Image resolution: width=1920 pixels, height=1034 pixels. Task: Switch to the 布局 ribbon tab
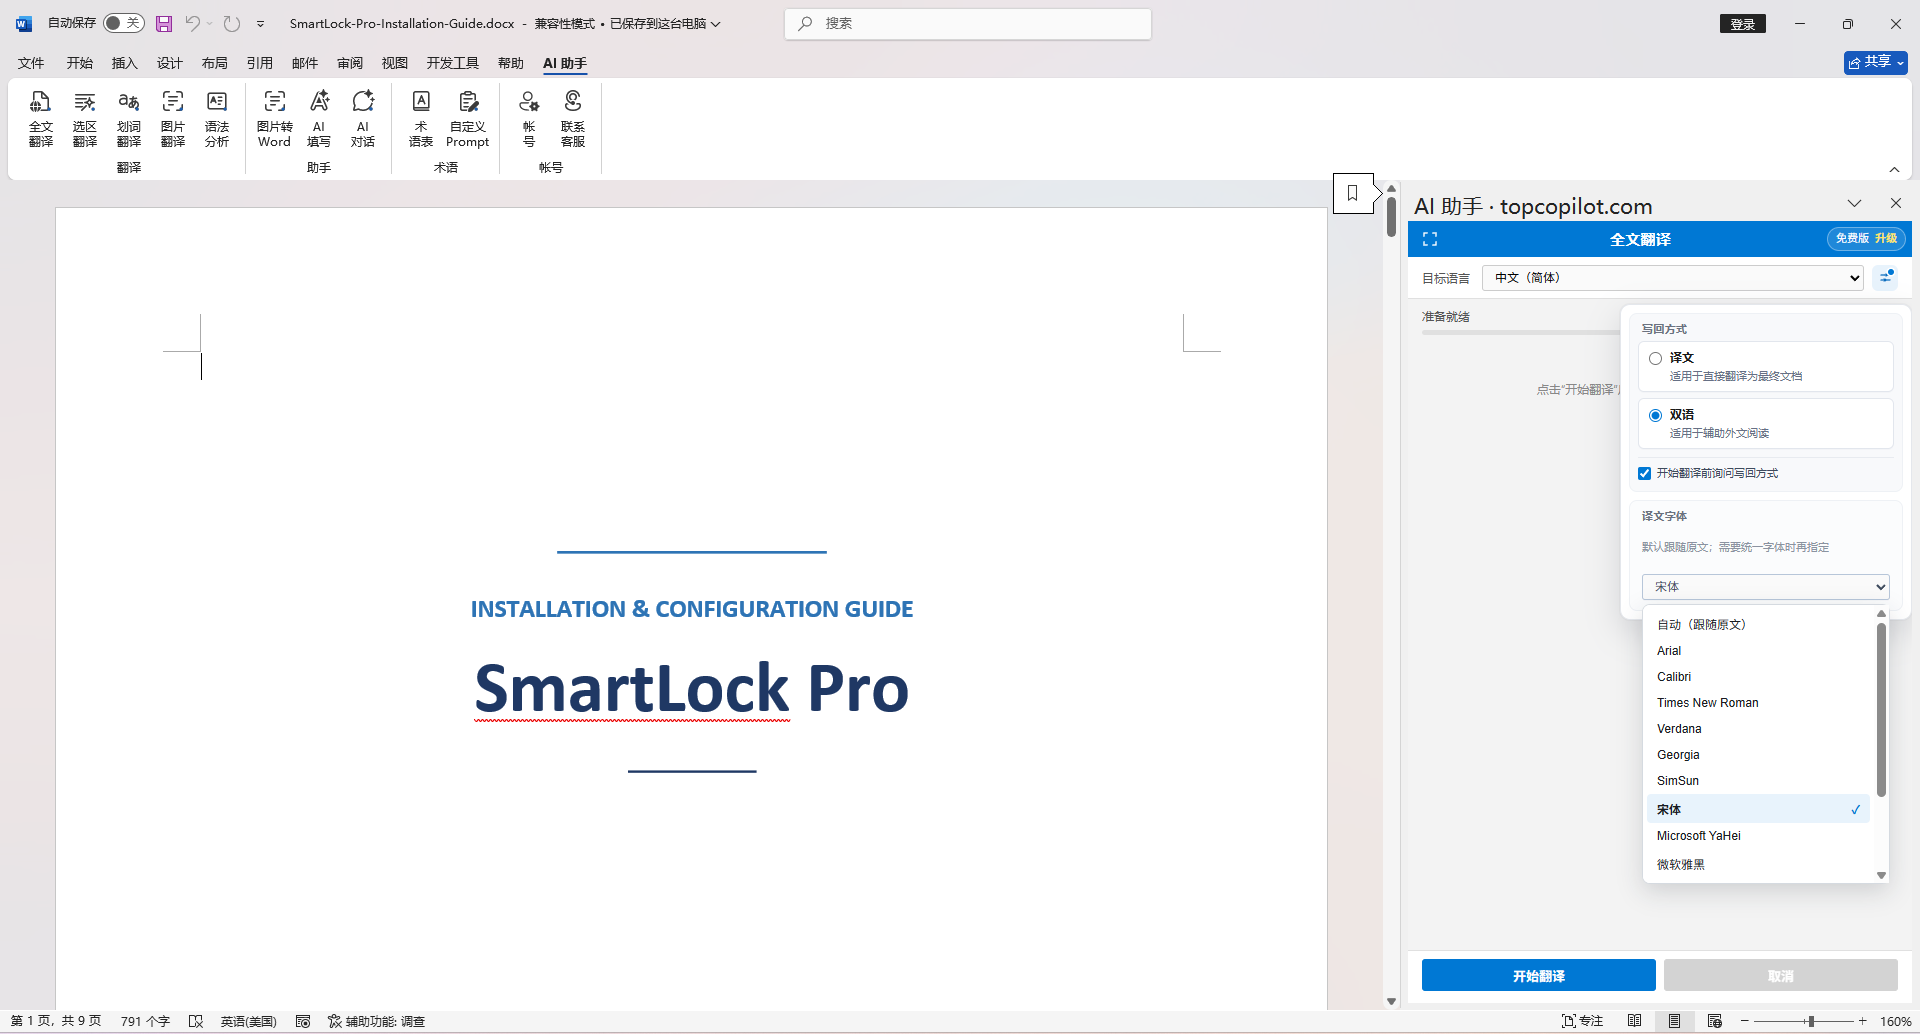[215, 63]
